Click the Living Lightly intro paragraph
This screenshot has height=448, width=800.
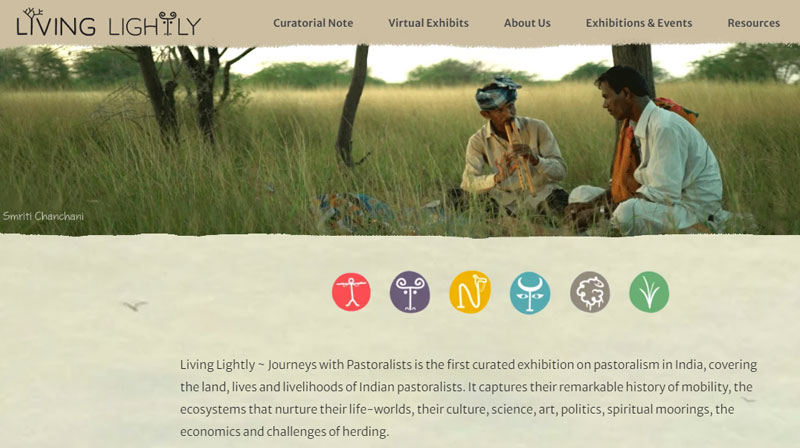tap(468, 398)
